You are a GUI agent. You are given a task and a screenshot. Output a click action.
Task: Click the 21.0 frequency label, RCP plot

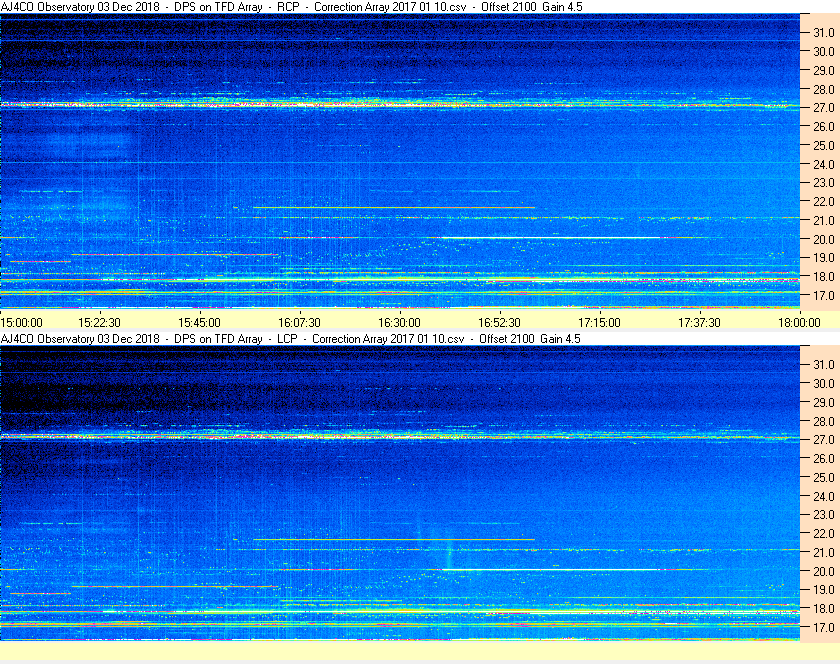(824, 220)
